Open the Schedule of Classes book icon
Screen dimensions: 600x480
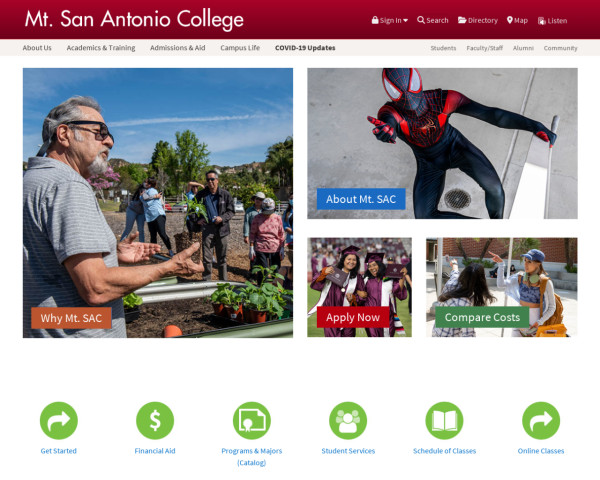coord(444,420)
